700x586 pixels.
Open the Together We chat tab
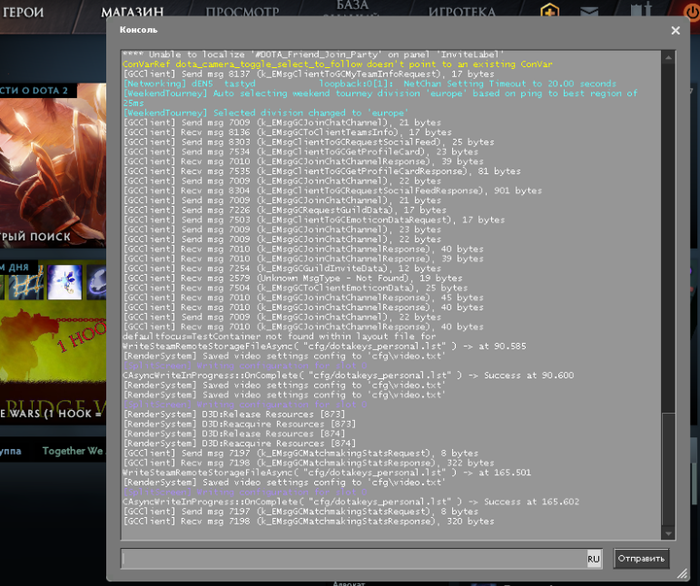pos(72,451)
